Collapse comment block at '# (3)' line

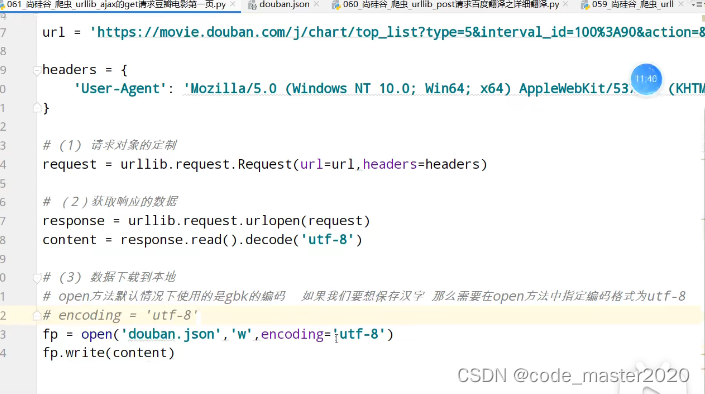click(37, 278)
